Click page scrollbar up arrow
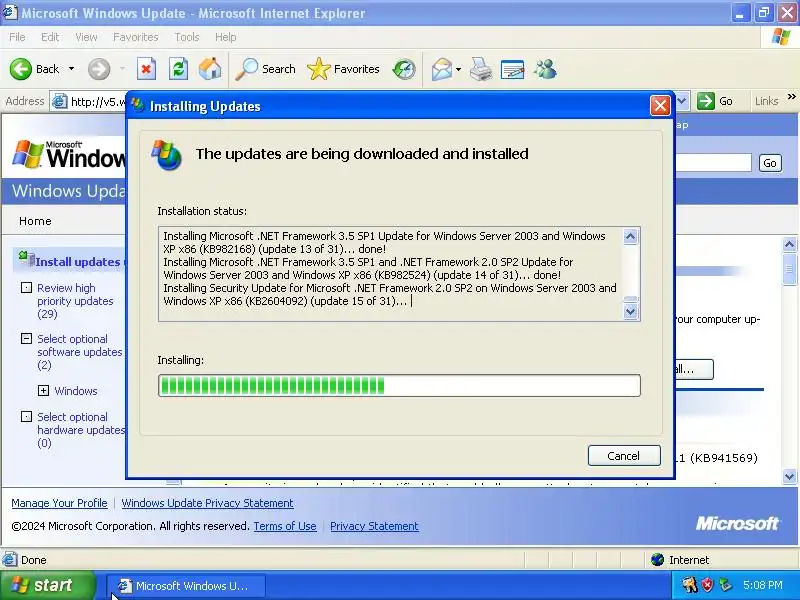Screen dimensions: 800x600 789,244
